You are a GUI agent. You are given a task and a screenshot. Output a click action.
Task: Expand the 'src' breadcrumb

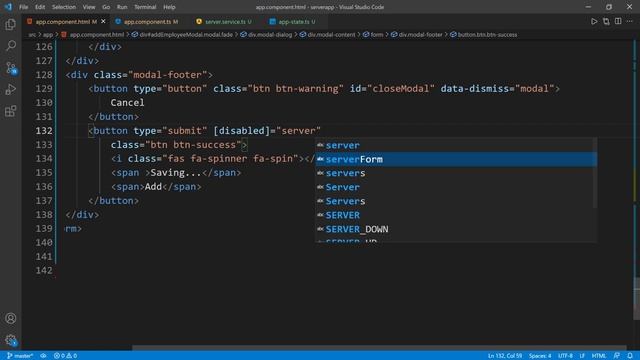32,35
